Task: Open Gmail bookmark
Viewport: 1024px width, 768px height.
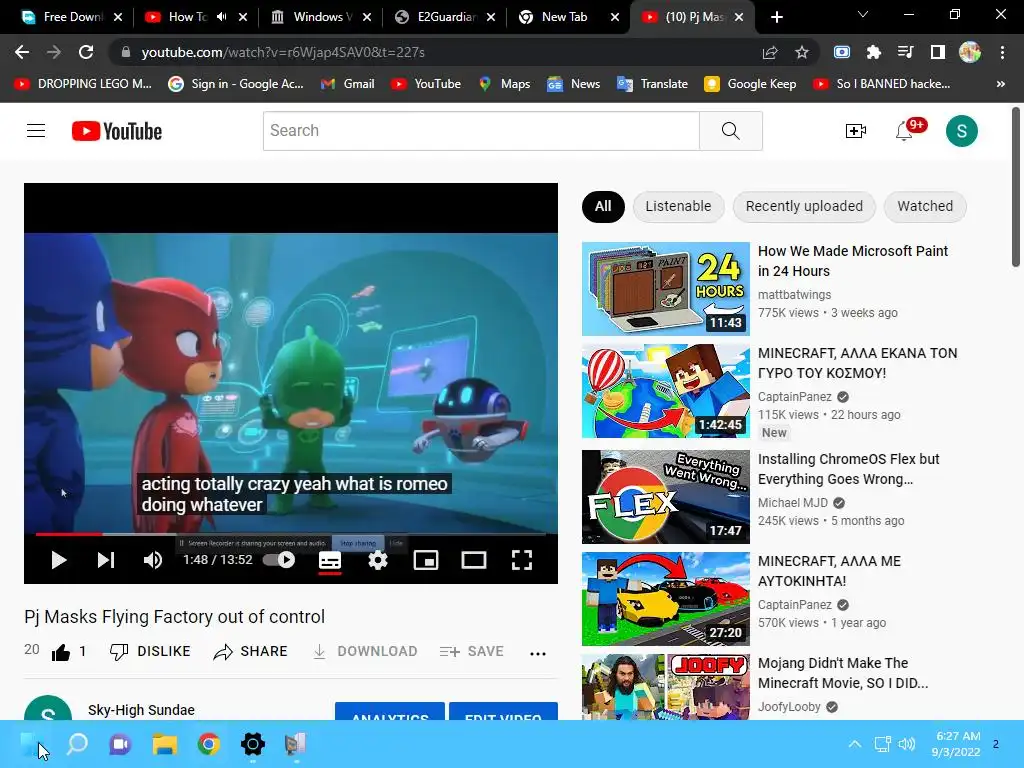Action: point(347,84)
